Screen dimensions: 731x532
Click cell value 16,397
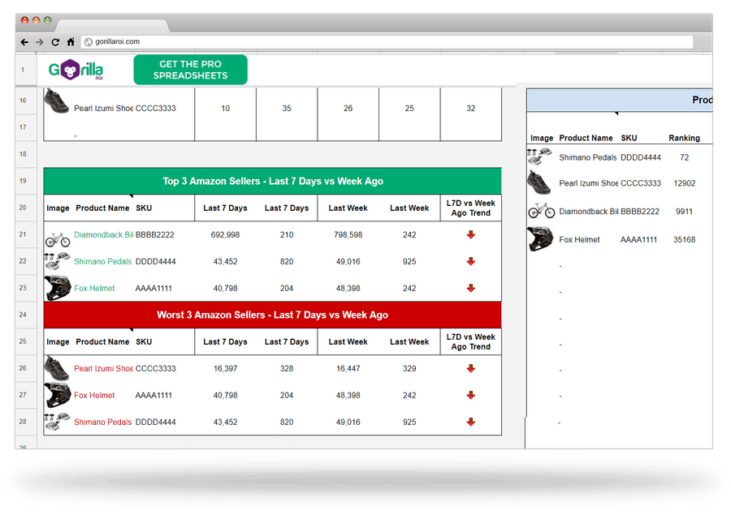point(225,368)
